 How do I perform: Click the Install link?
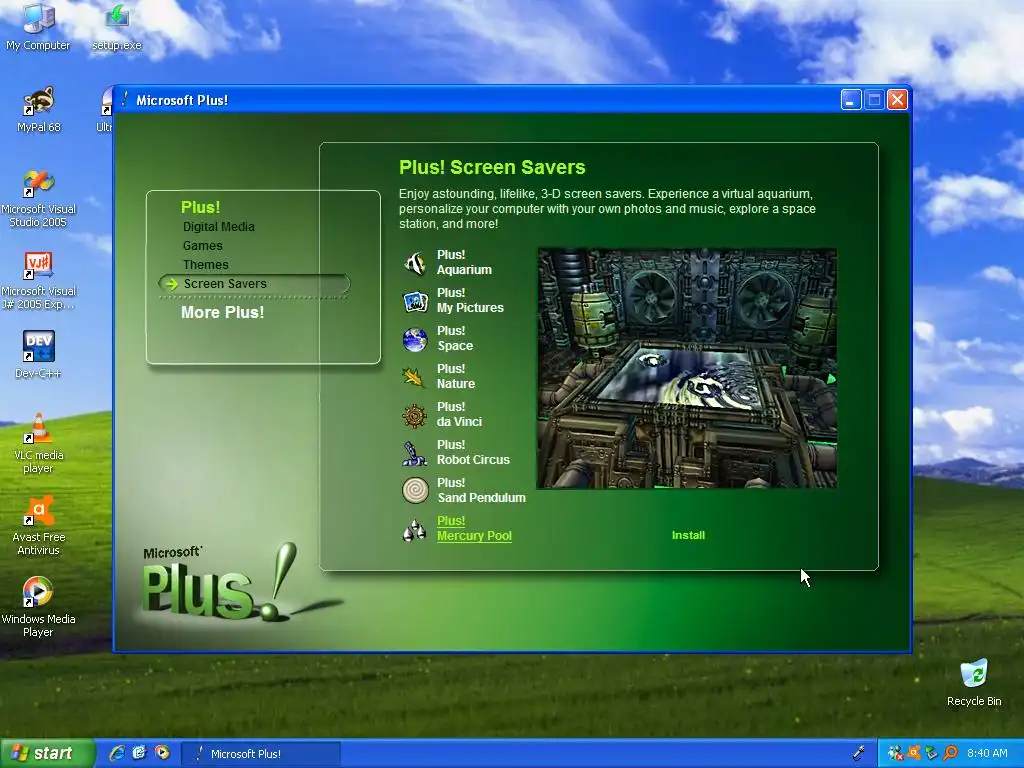[x=688, y=535]
